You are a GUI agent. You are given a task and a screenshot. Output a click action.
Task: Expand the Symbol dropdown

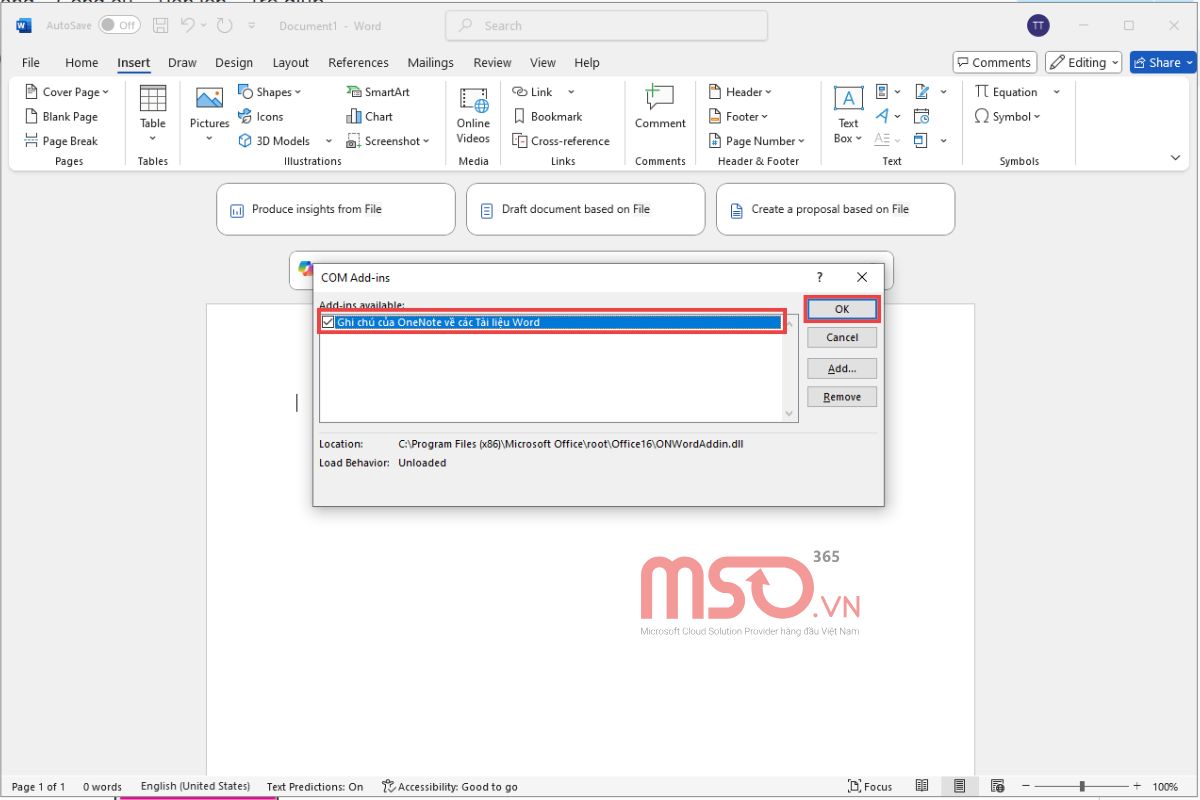(x=1037, y=116)
